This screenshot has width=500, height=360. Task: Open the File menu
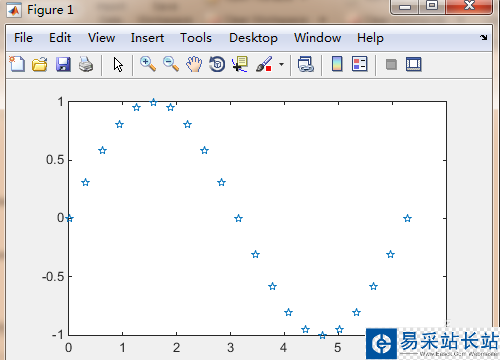23,38
